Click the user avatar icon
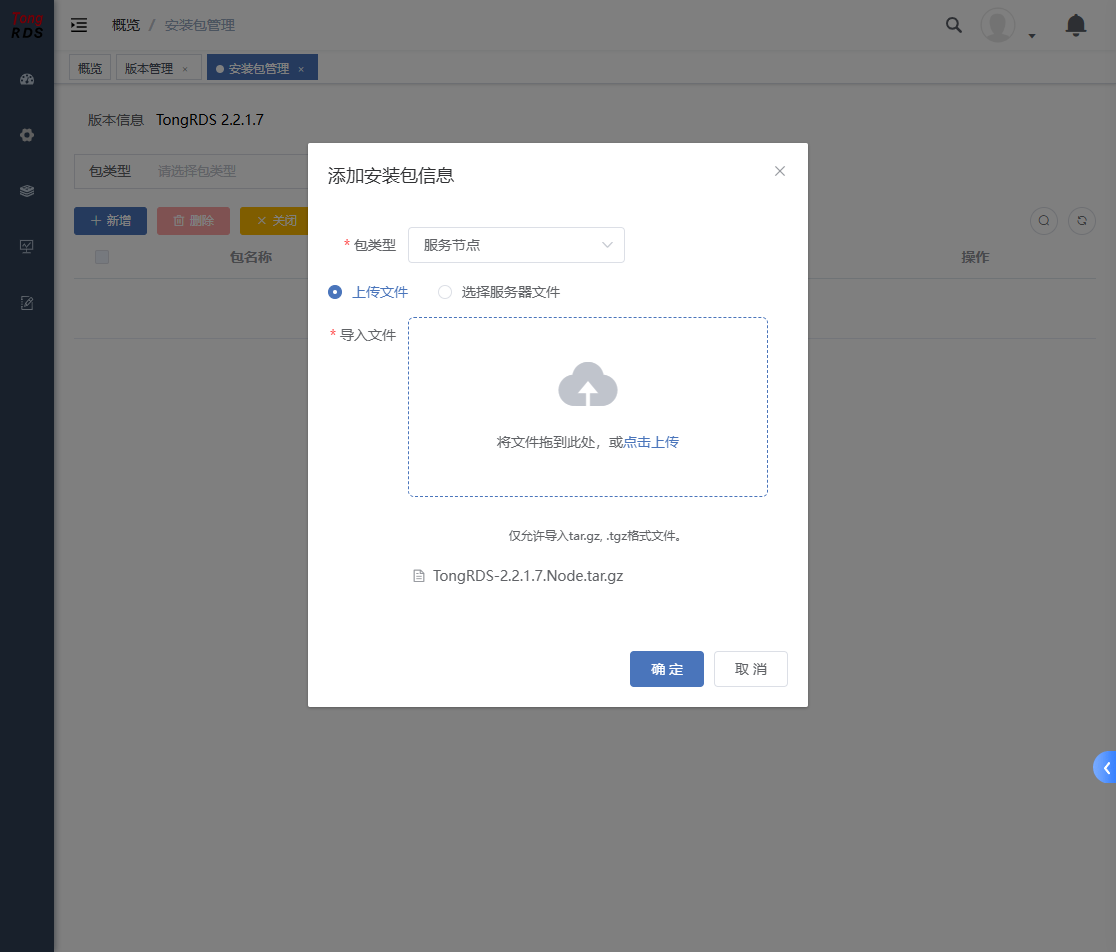 click(x=998, y=26)
